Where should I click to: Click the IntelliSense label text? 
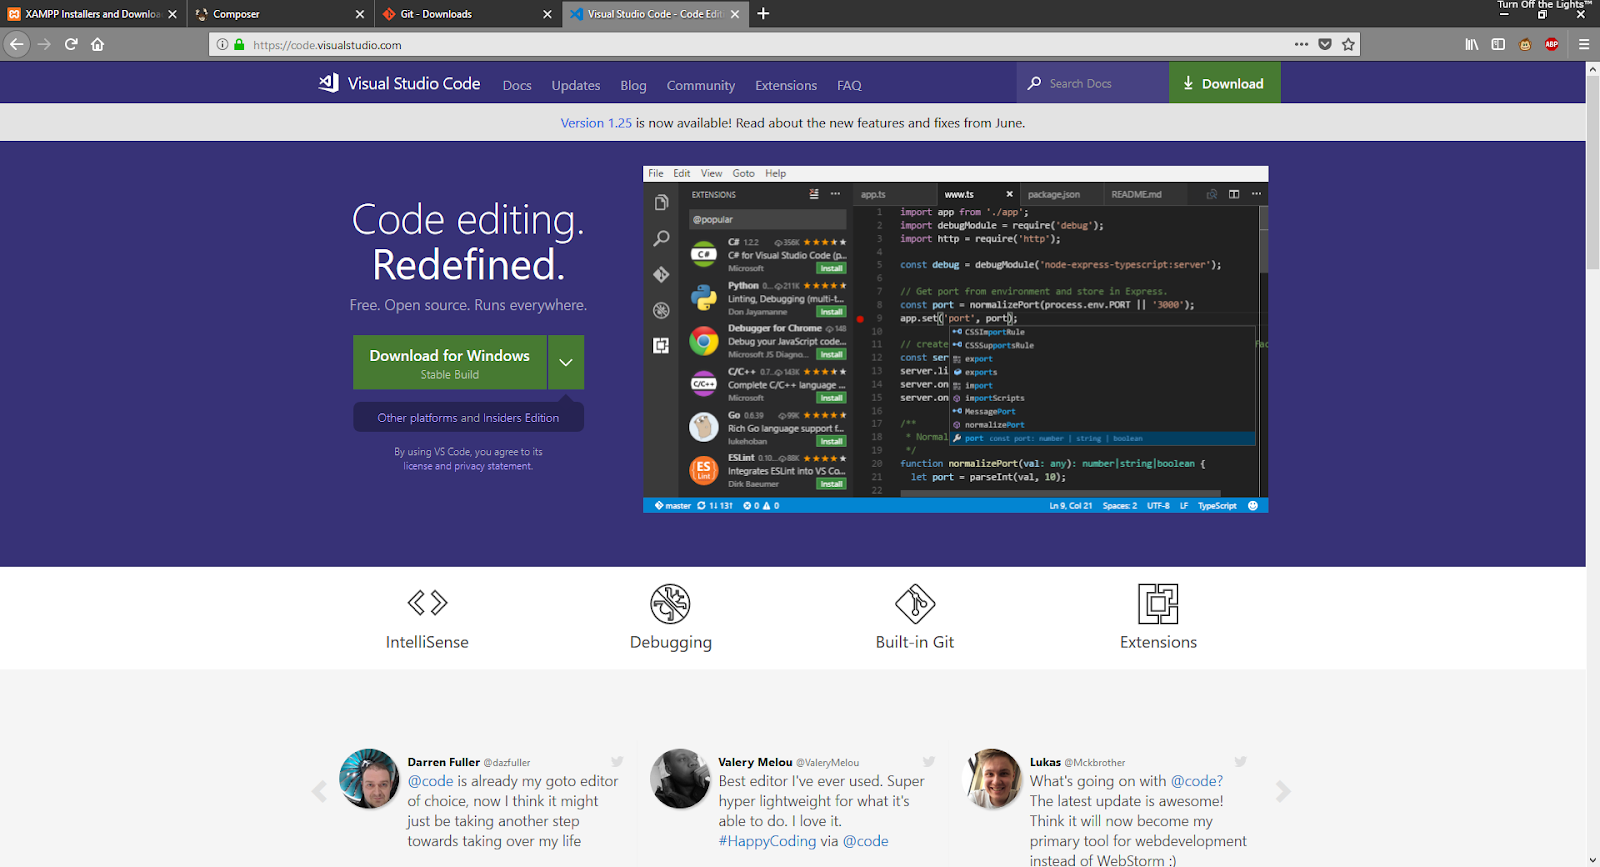[427, 642]
